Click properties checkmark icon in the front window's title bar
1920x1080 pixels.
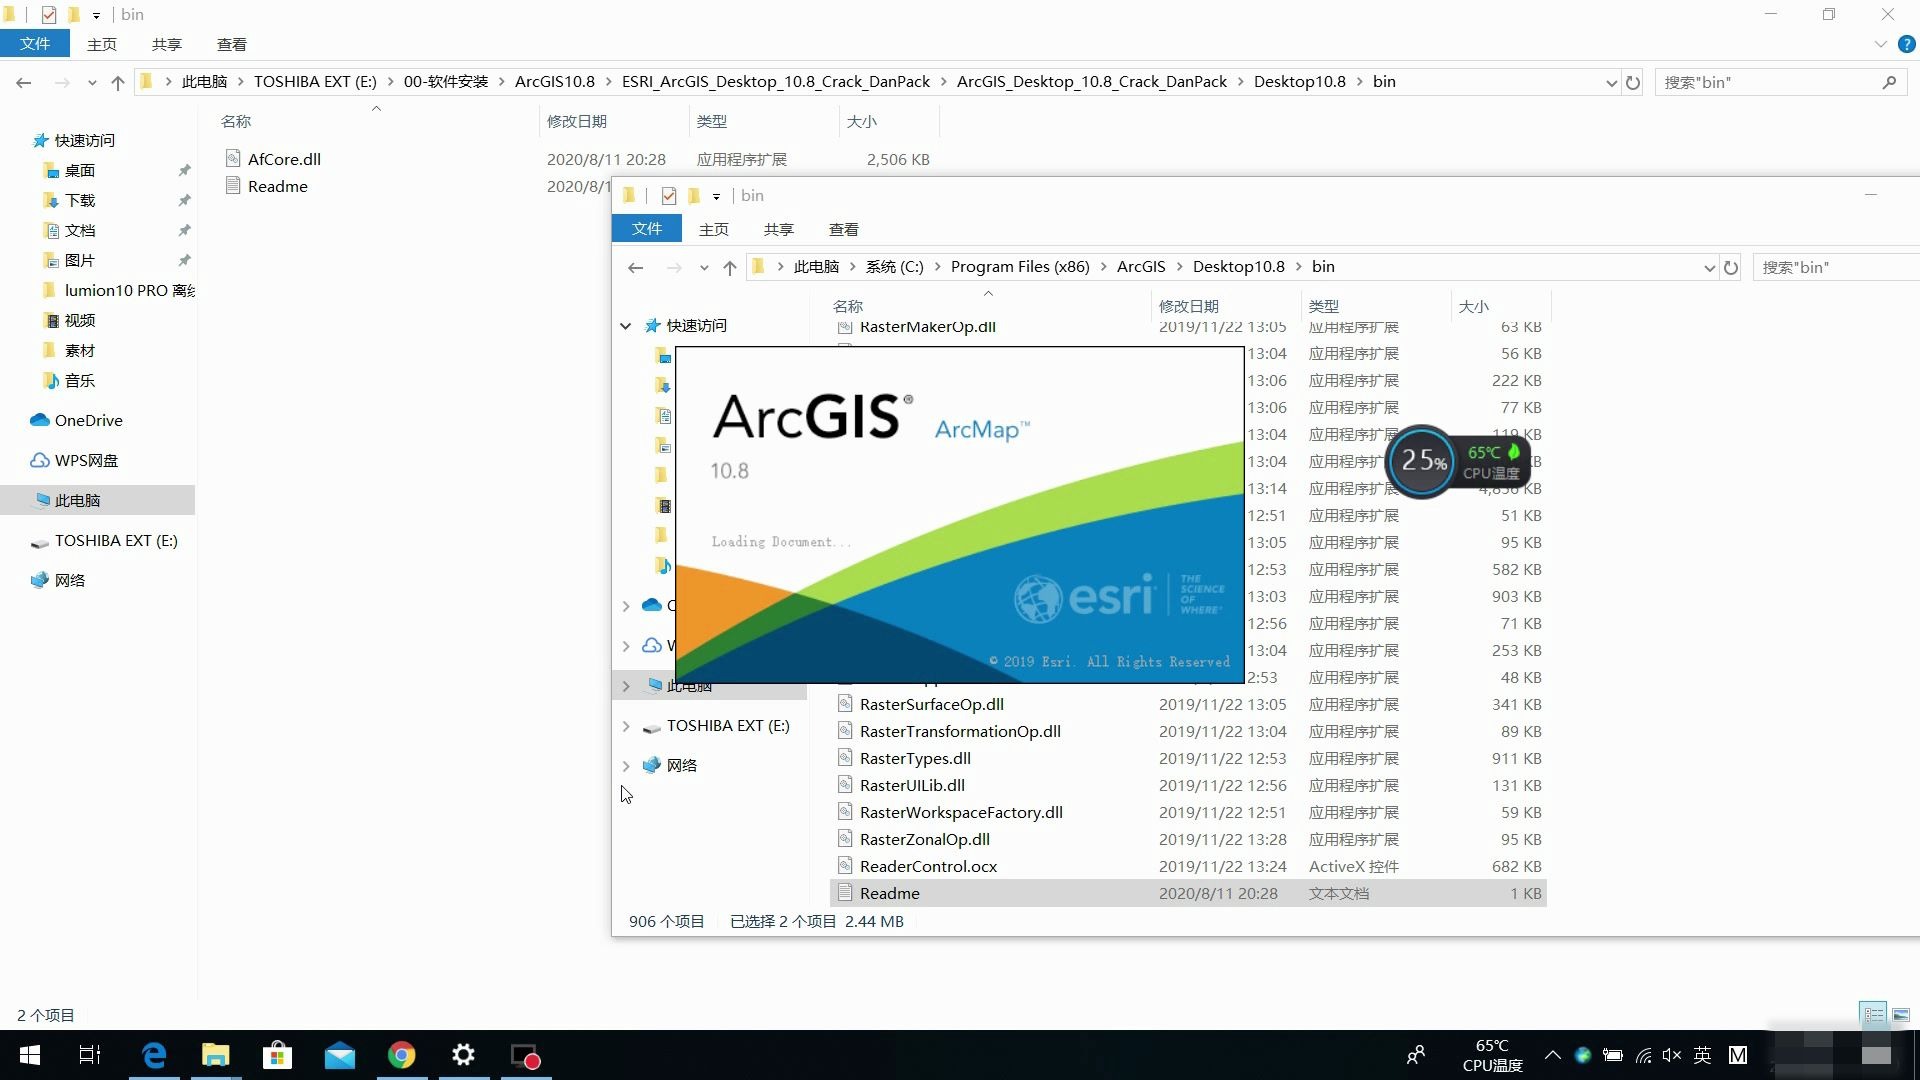pyautogui.click(x=669, y=195)
